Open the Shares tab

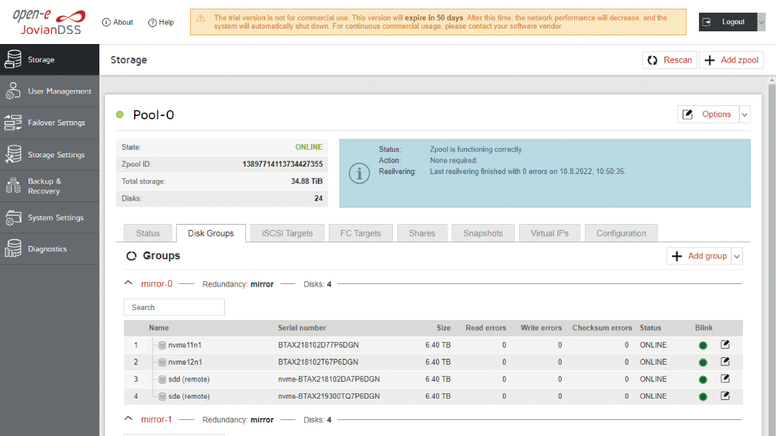point(422,233)
